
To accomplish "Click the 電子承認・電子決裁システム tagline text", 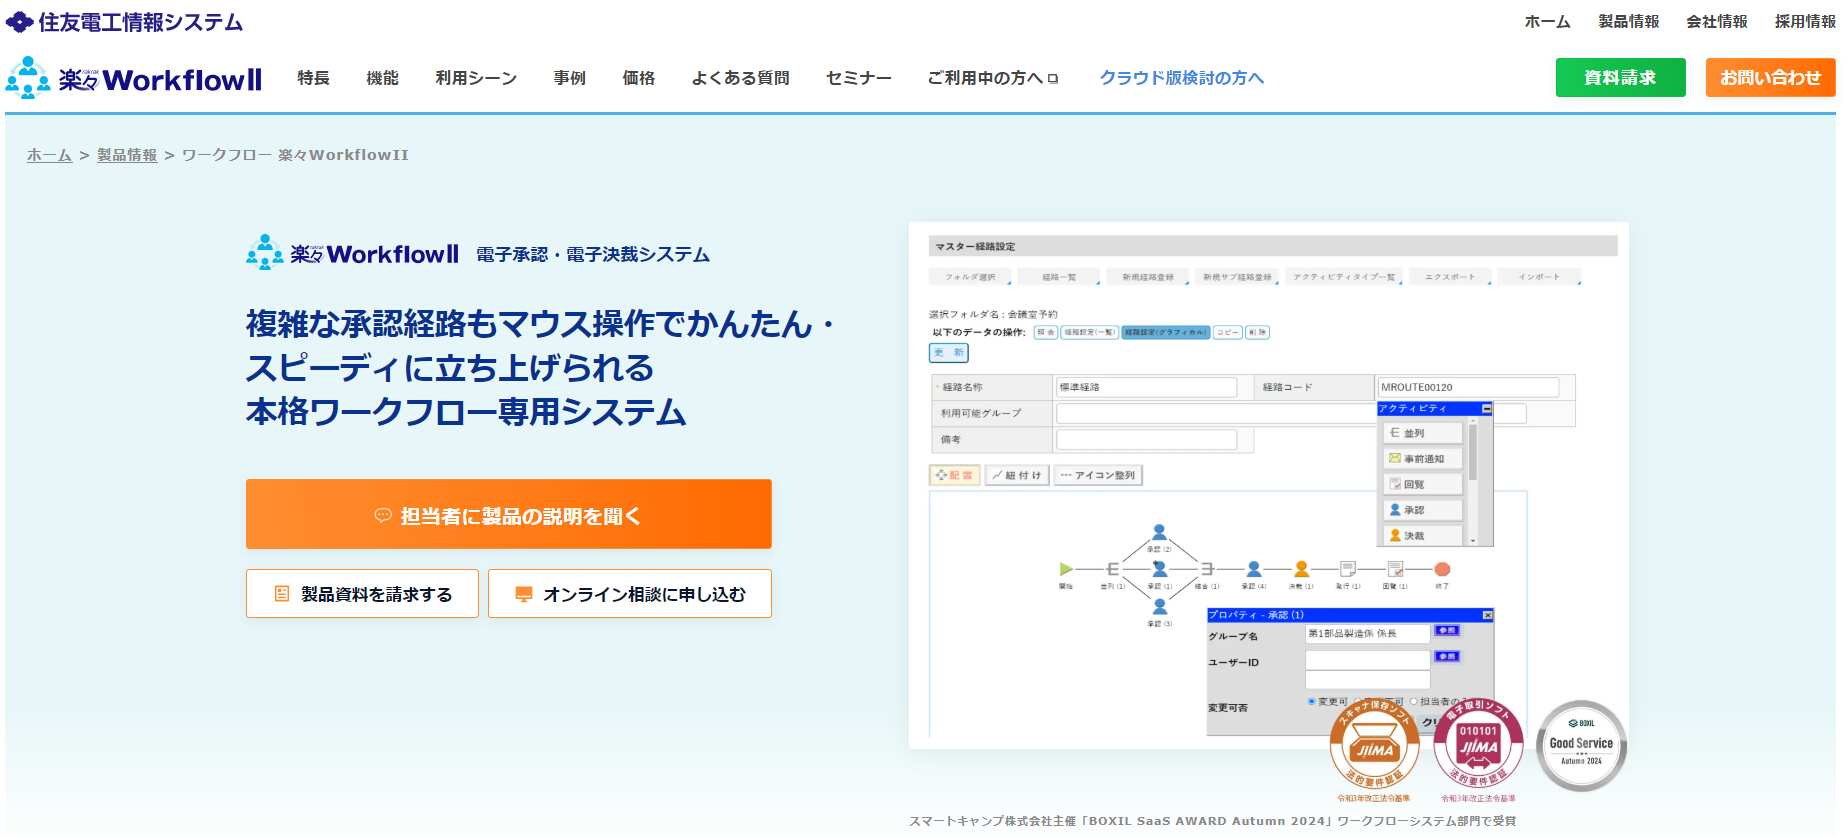I will tap(593, 255).
